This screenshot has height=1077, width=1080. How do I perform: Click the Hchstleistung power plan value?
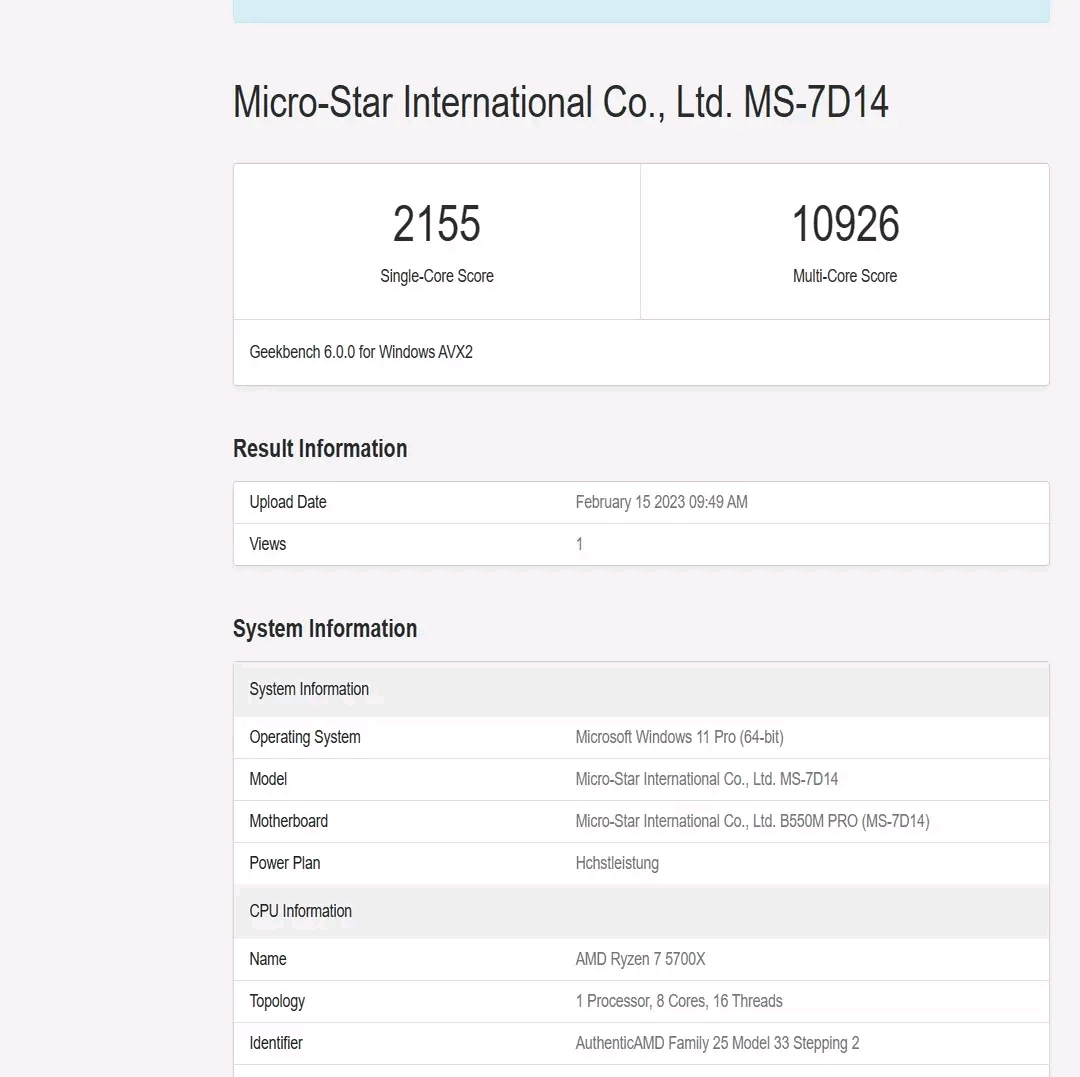(617, 863)
